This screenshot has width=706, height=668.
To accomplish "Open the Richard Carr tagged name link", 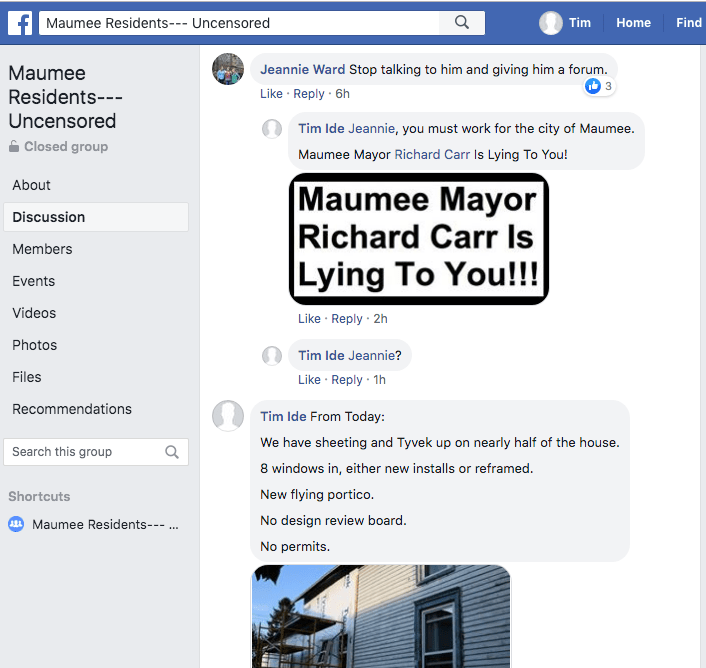I will click(432, 155).
